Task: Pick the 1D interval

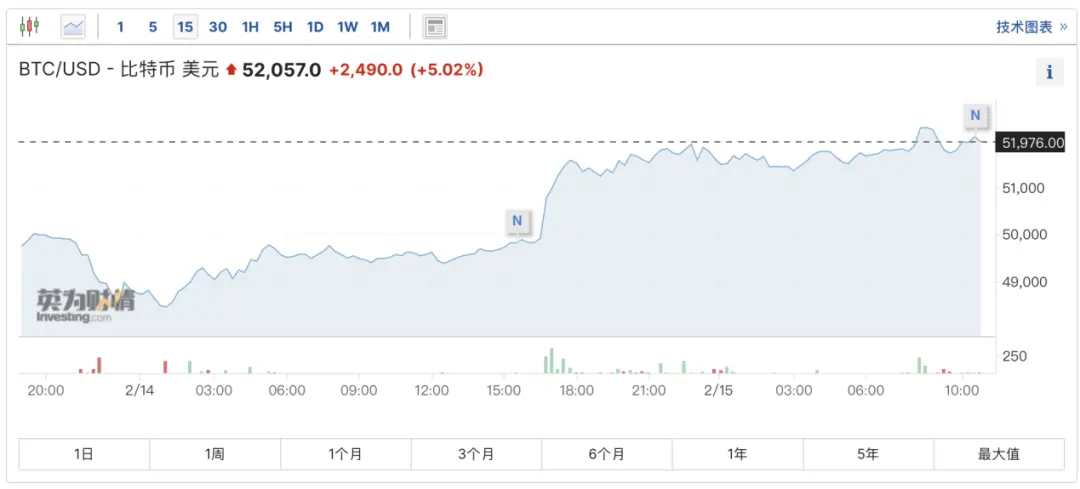Action: pyautogui.click(x=315, y=27)
